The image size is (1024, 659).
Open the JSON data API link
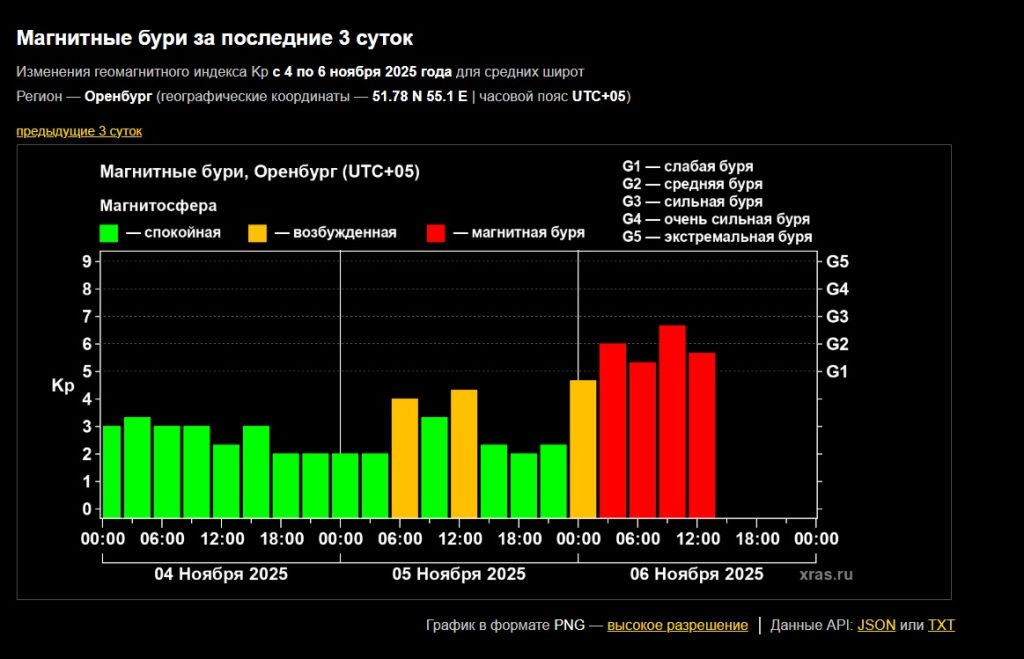[876, 625]
